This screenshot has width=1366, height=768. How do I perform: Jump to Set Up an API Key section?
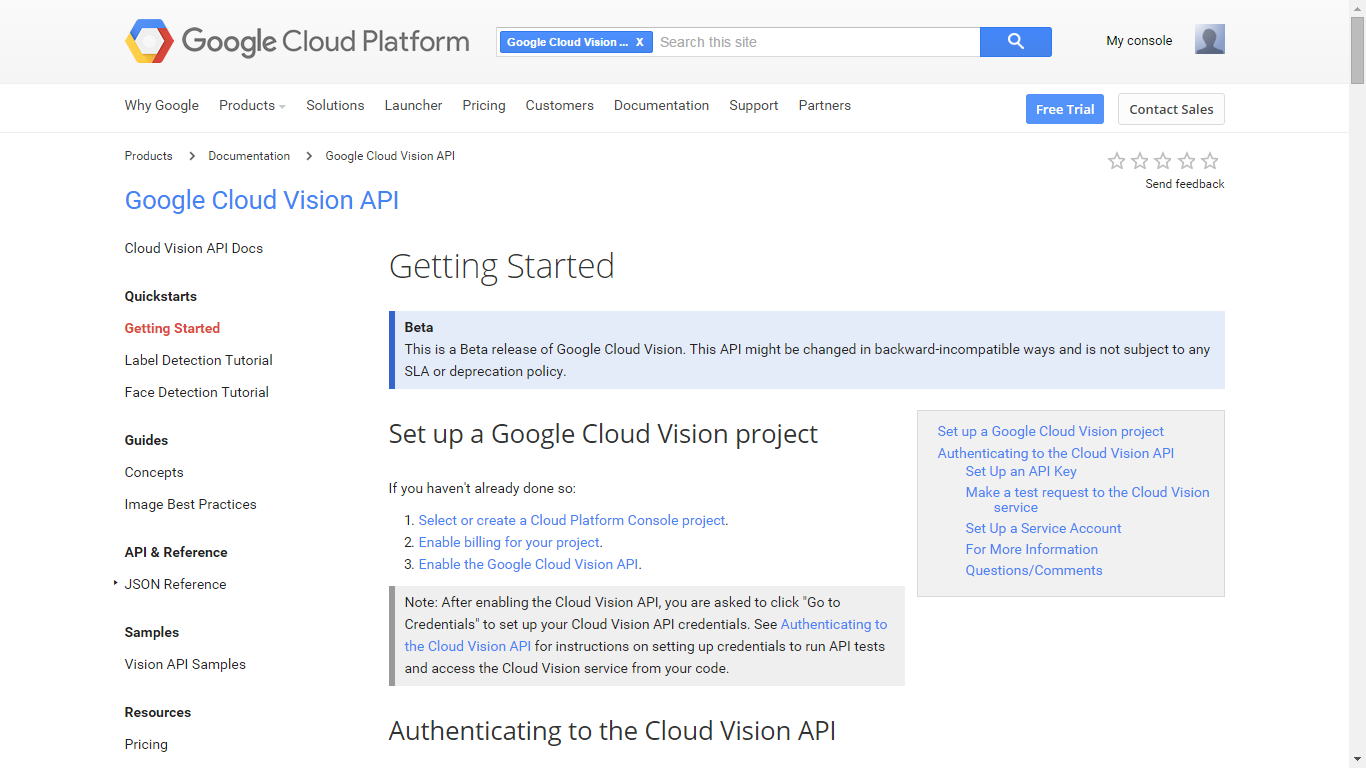pos(1021,471)
